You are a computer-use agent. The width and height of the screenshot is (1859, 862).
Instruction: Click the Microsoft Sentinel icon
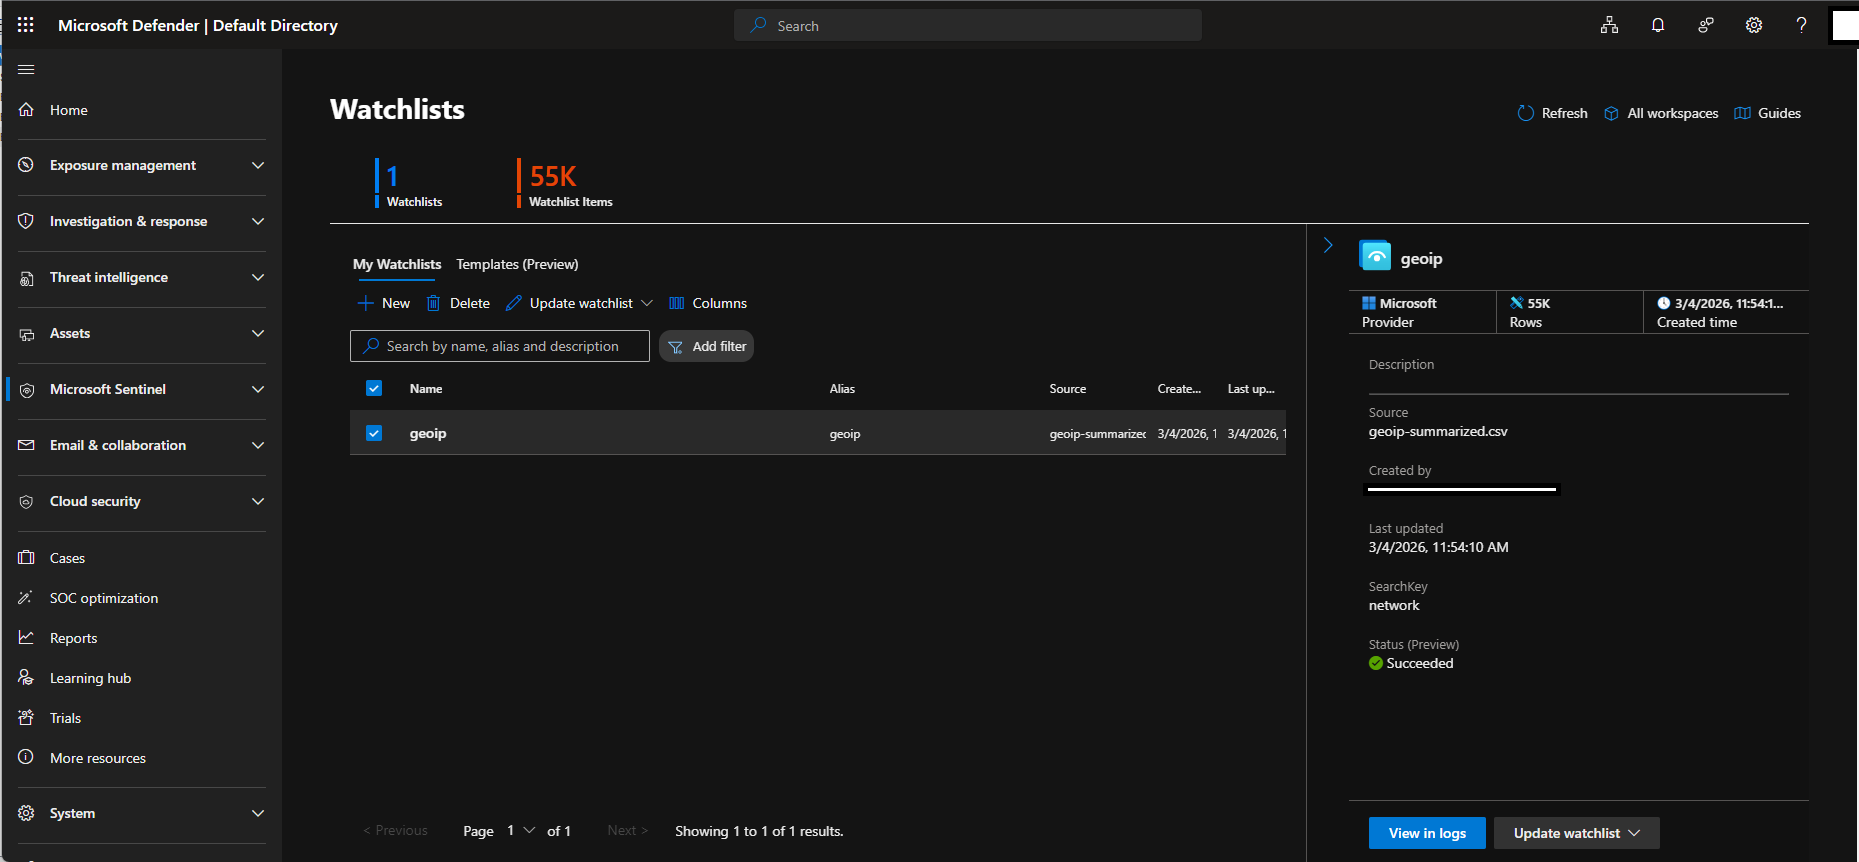point(26,389)
